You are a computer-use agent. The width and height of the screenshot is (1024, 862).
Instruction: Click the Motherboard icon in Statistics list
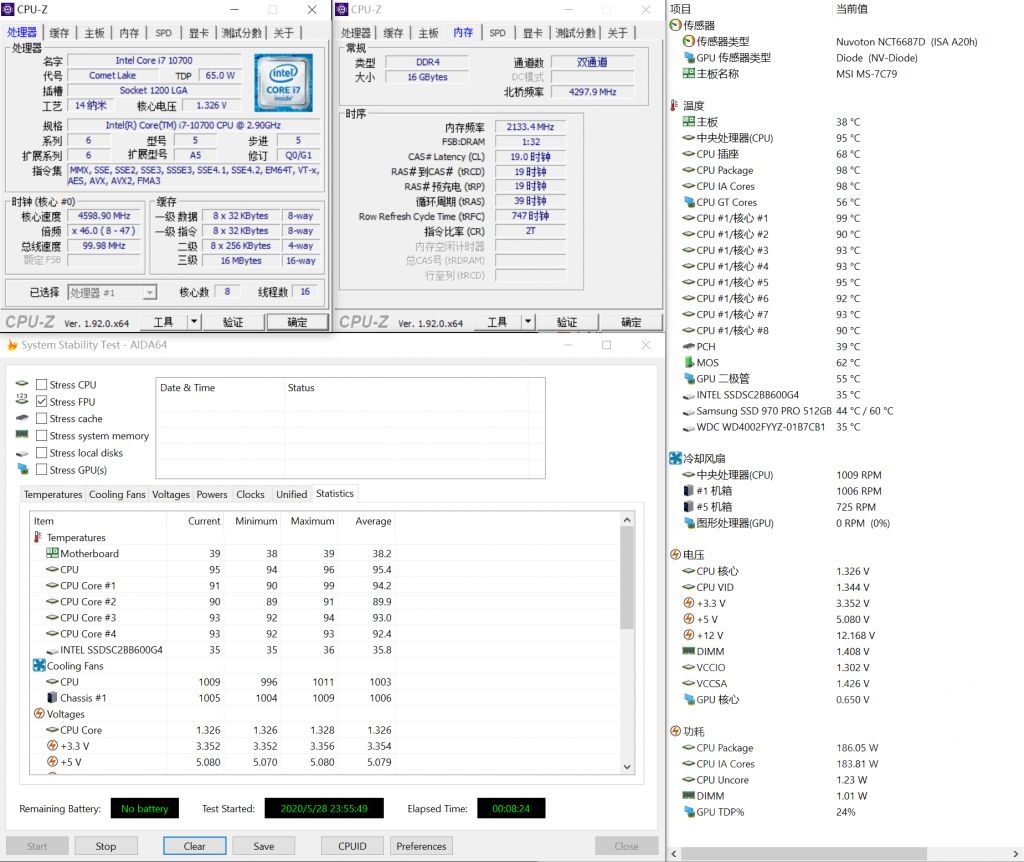52,553
